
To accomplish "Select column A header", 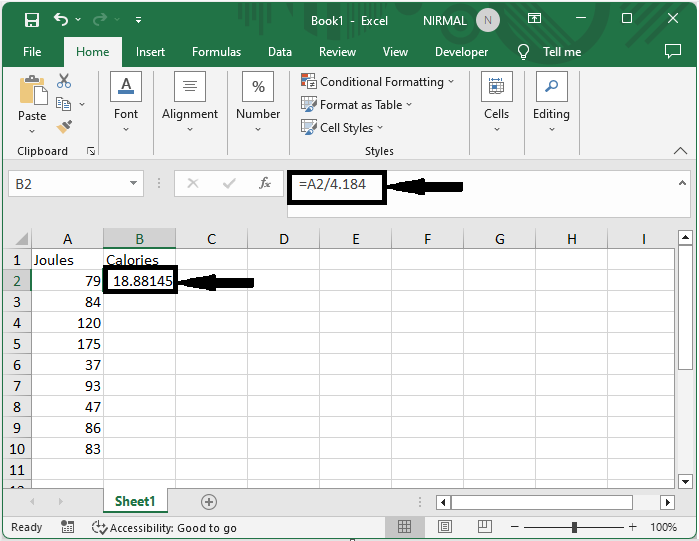I will 67,239.
